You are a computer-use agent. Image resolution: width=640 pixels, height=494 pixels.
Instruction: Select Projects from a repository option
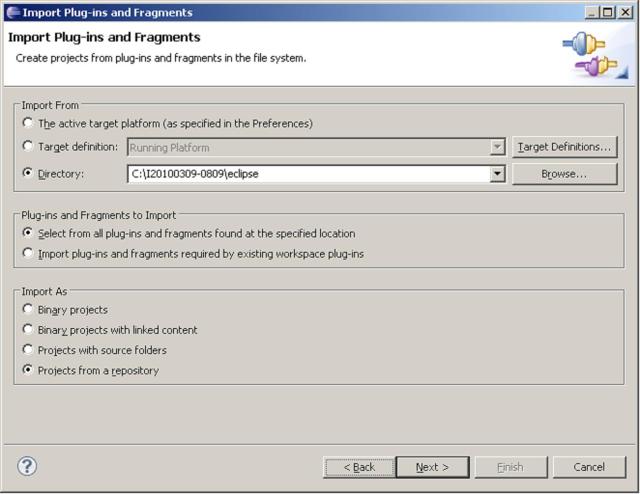tap(28, 370)
